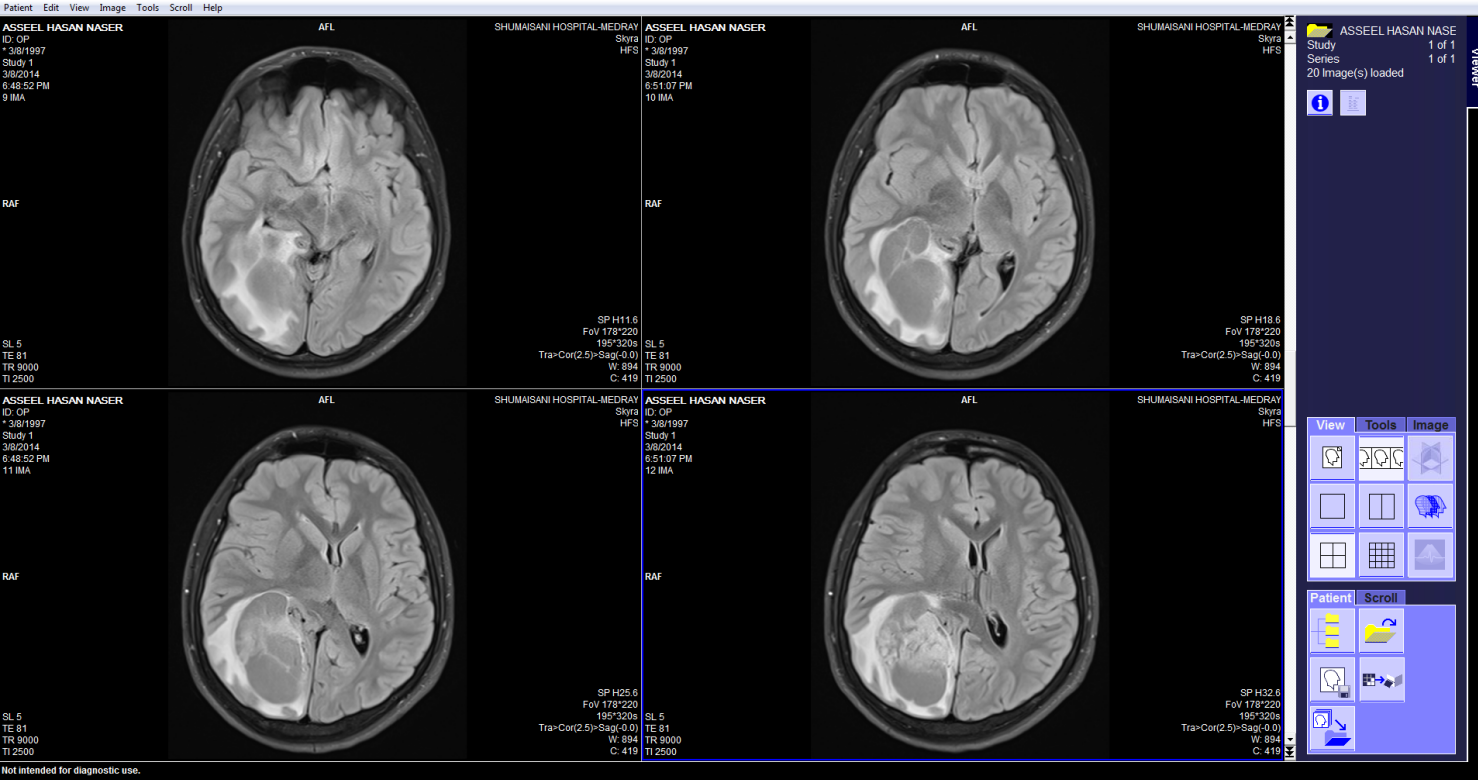Select the View tab in tool panel
This screenshot has height=780, width=1478.
pos(1330,425)
